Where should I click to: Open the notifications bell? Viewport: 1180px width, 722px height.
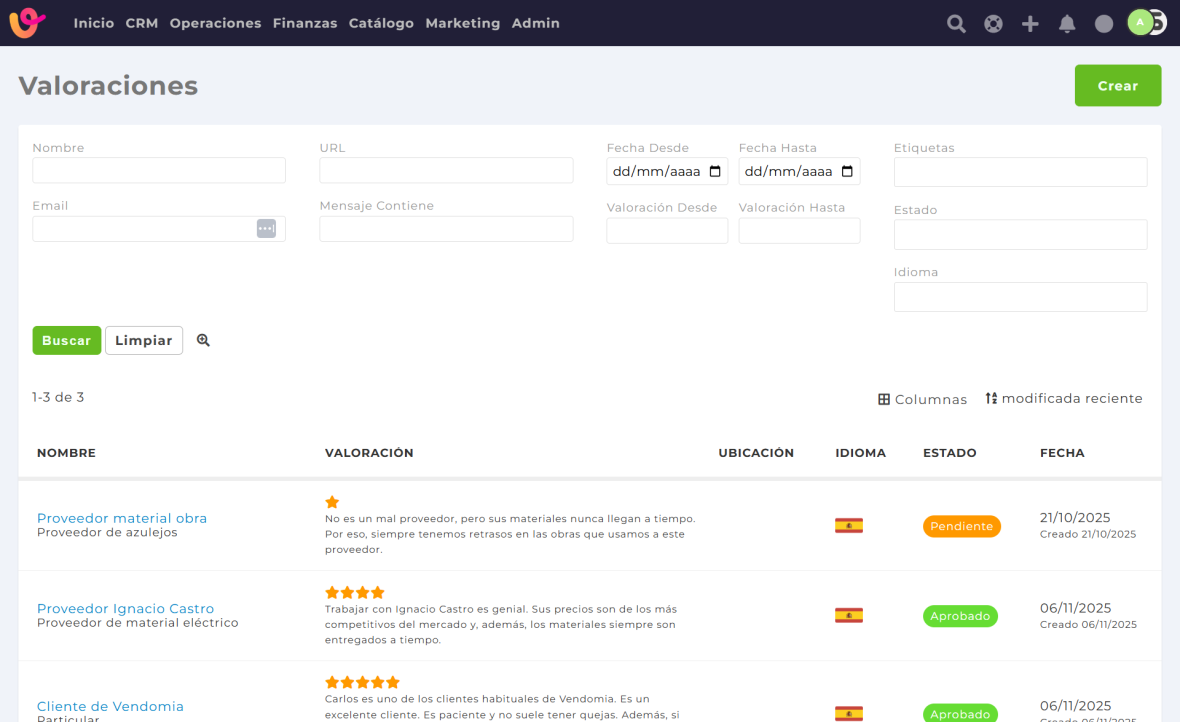(1067, 24)
